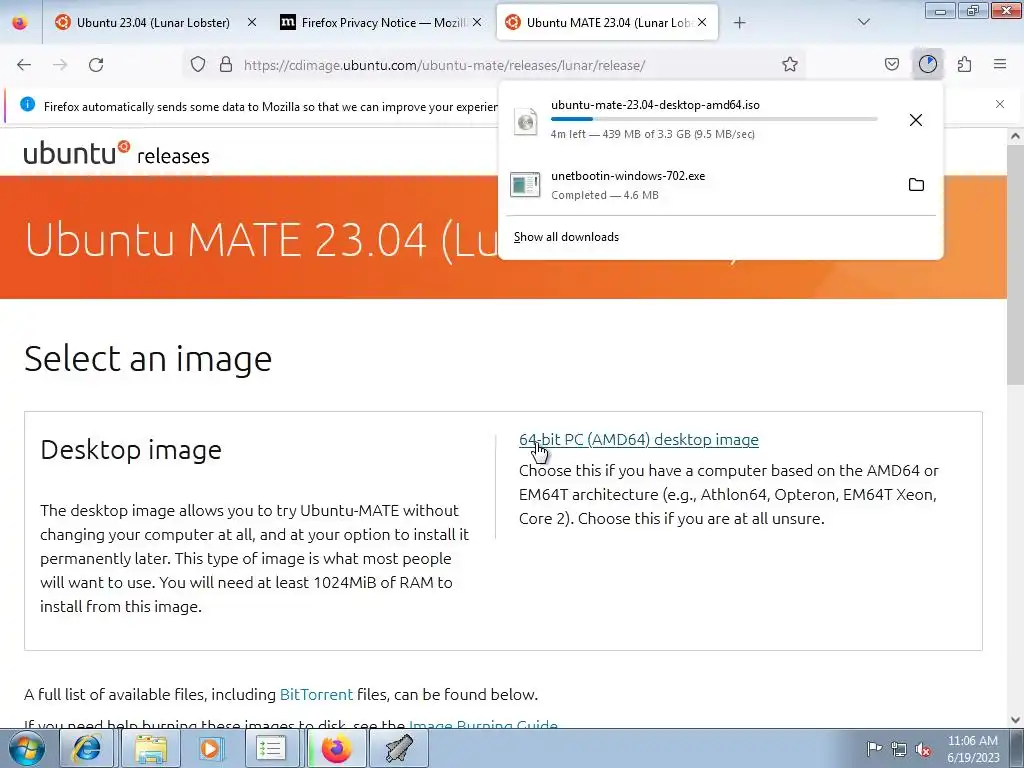Click the ubuntu-mate ISO file icon
The height and width of the screenshot is (768, 1024).
click(526, 121)
